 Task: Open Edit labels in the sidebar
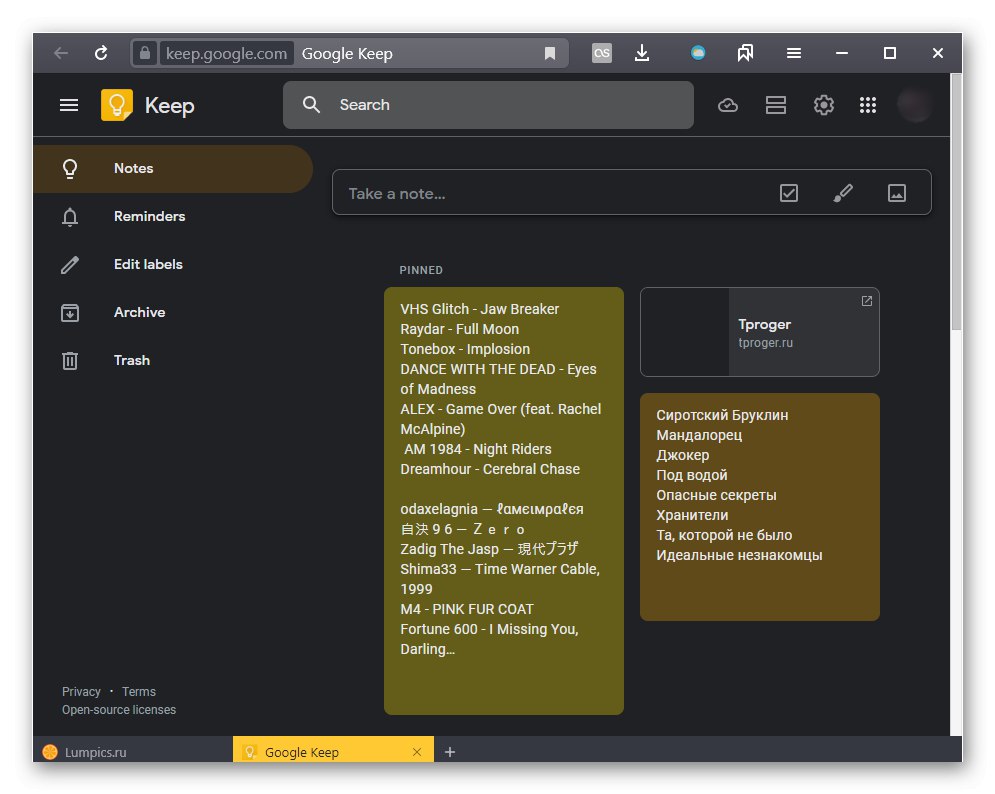(173, 265)
